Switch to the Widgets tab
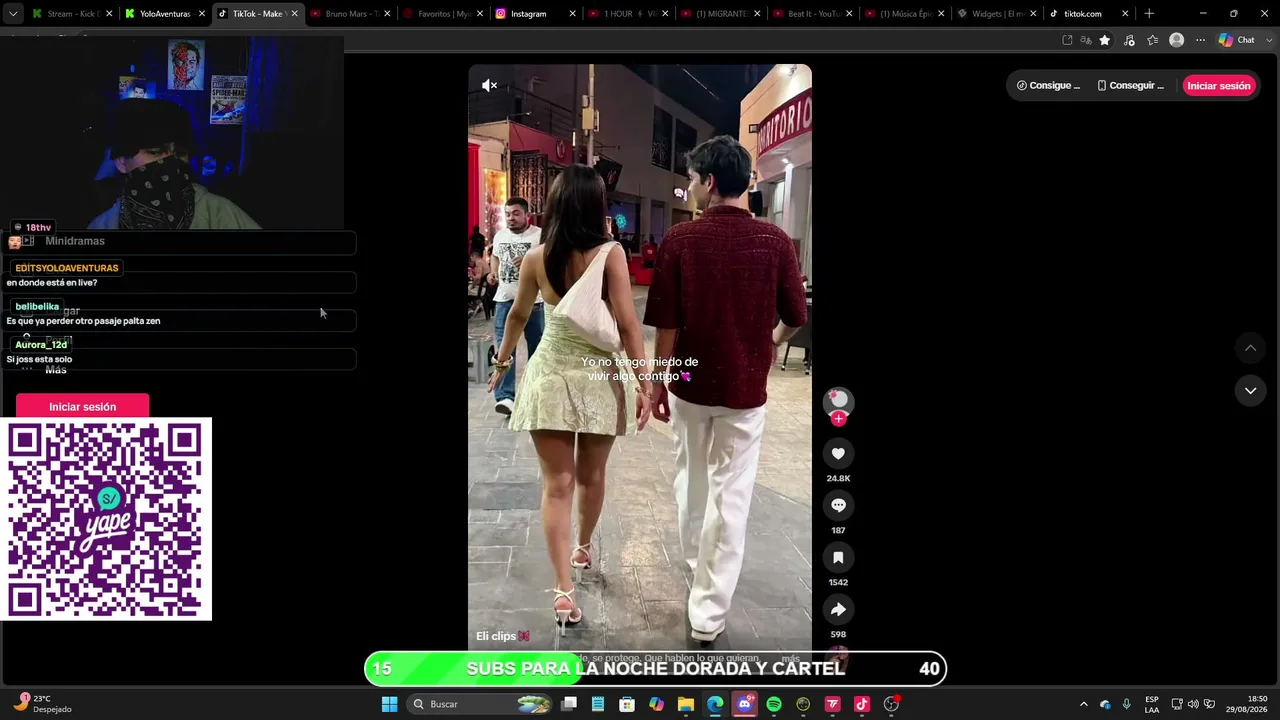 tap(996, 14)
